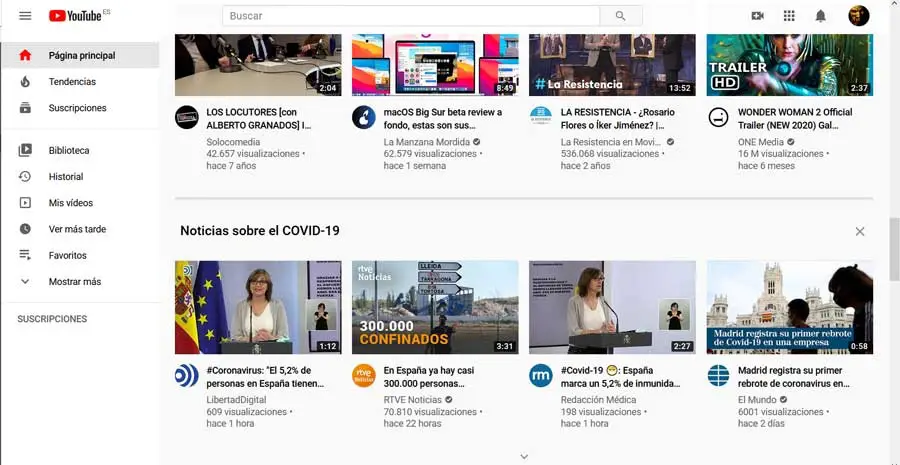Open Mis vídeos in sidebar
Screen dimensions: 900x465
(80, 203)
